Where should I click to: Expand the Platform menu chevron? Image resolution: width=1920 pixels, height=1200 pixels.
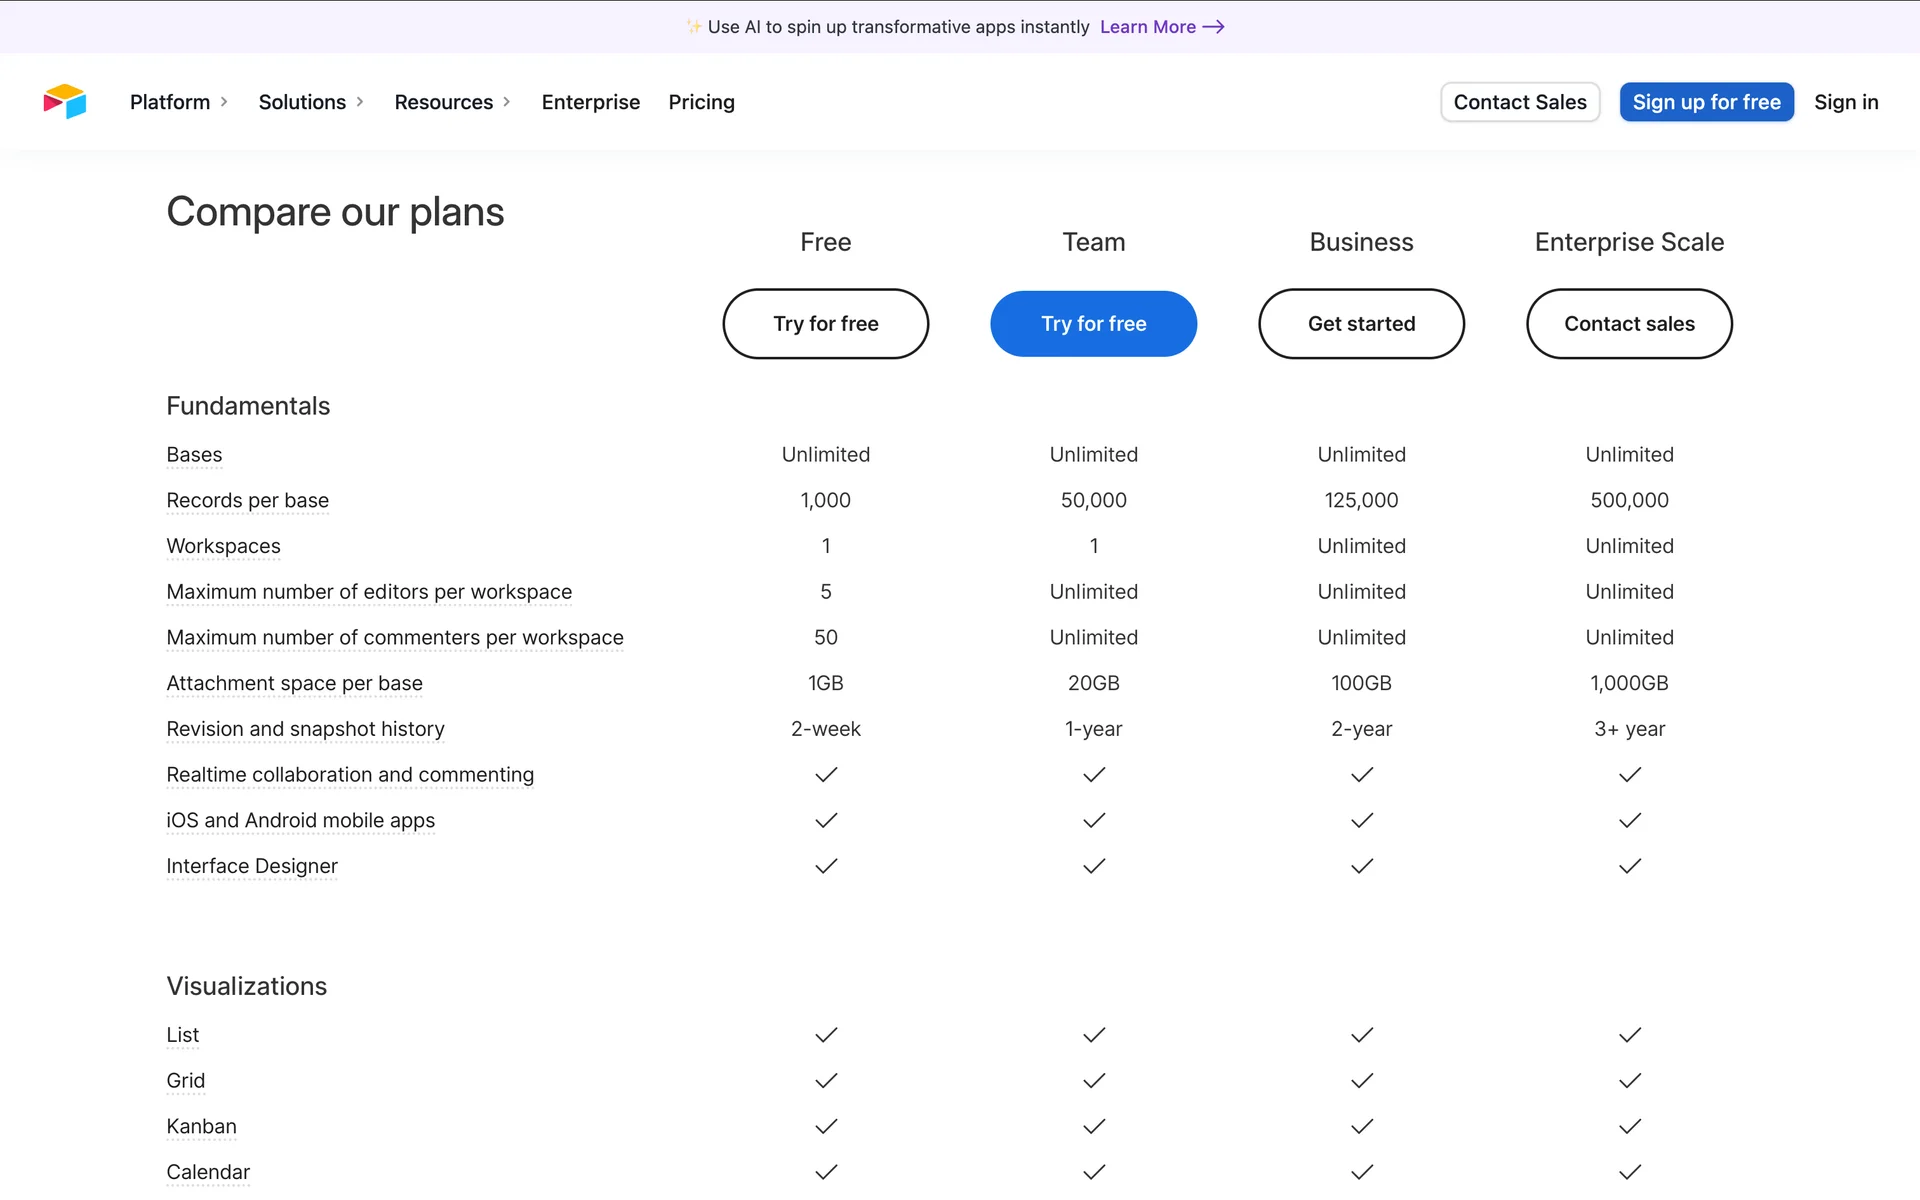[x=224, y=102]
